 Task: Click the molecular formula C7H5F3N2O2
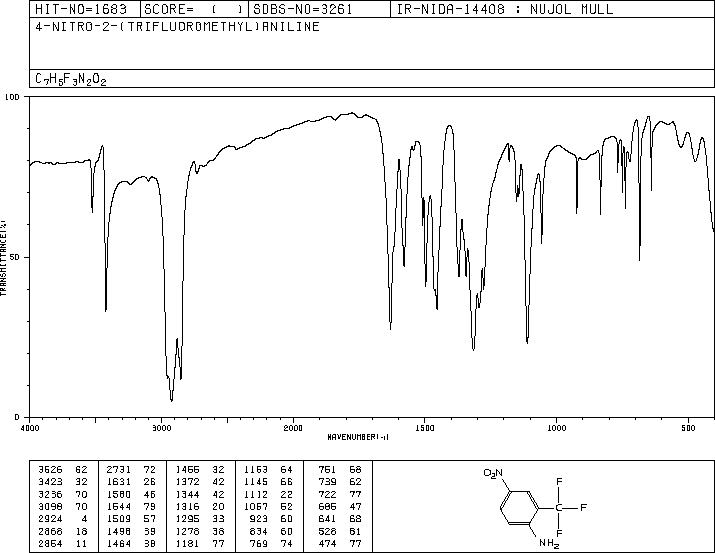(71, 79)
